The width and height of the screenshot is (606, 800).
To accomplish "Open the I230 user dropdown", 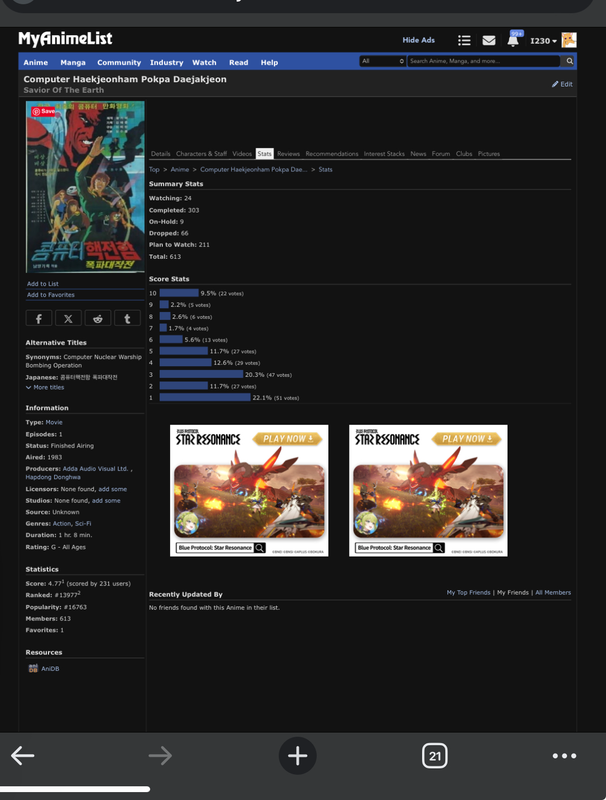I will point(543,41).
